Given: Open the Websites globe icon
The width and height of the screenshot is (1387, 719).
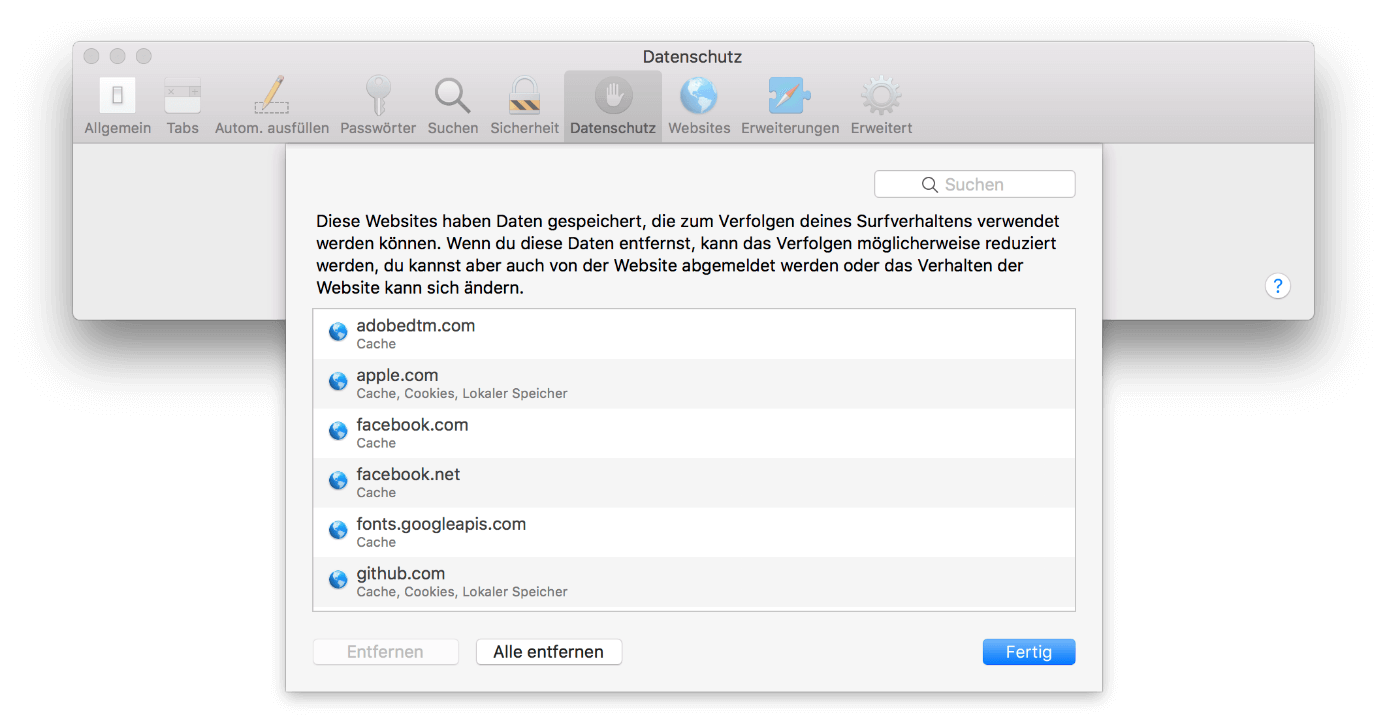Looking at the screenshot, I should (699, 96).
